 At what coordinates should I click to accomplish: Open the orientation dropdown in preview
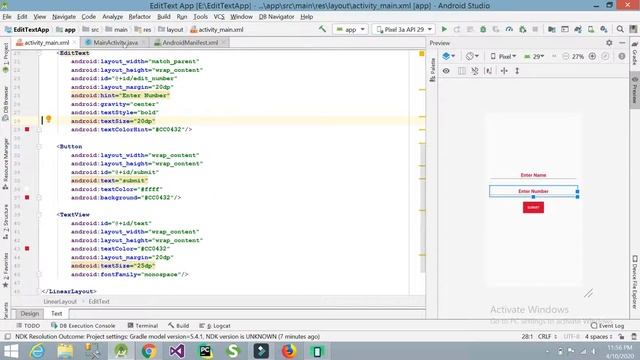pyautogui.click(x=472, y=56)
